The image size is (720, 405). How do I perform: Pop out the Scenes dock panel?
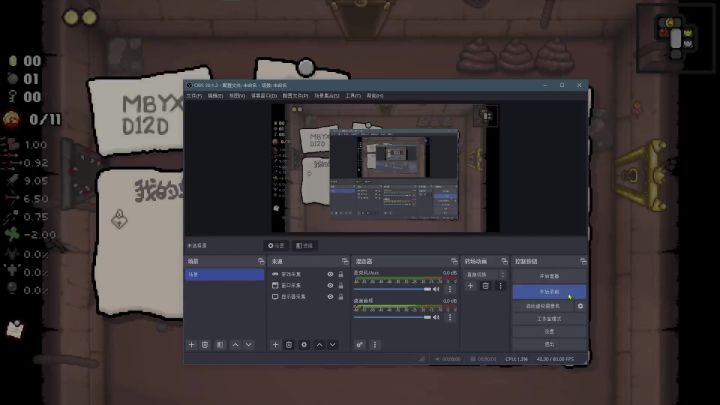point(261,261)
